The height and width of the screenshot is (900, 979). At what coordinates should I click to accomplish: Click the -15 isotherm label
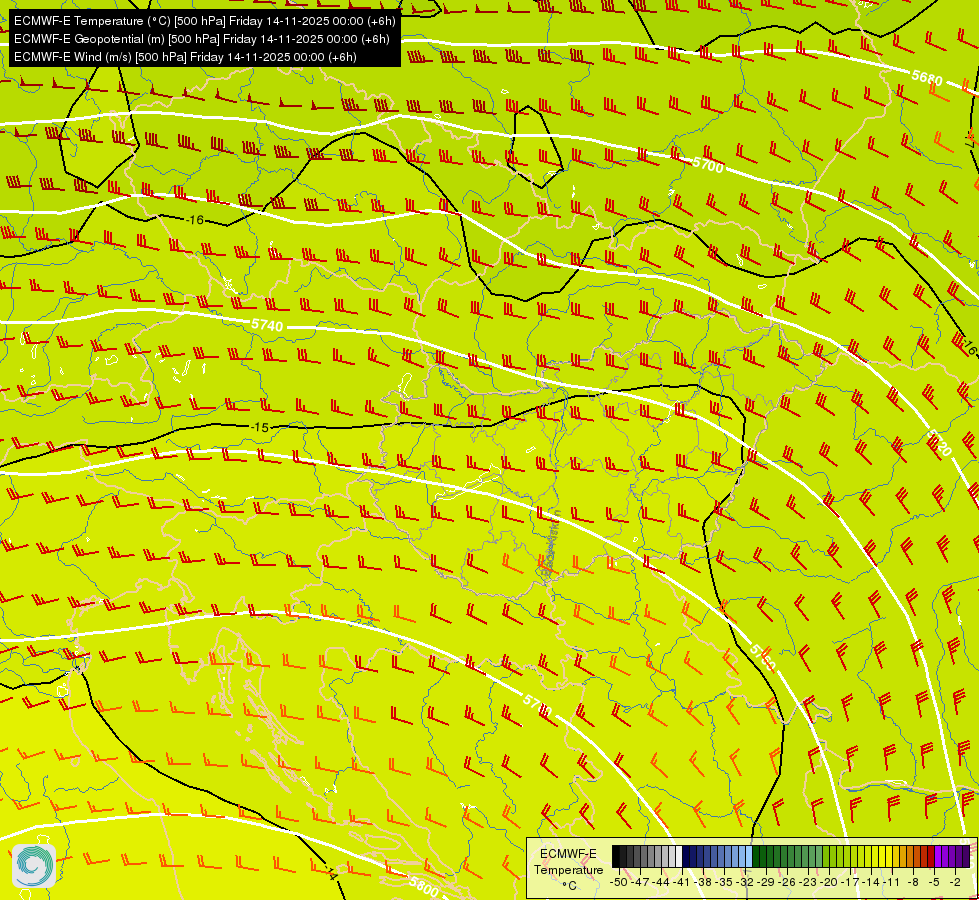[x=260, y=427]
